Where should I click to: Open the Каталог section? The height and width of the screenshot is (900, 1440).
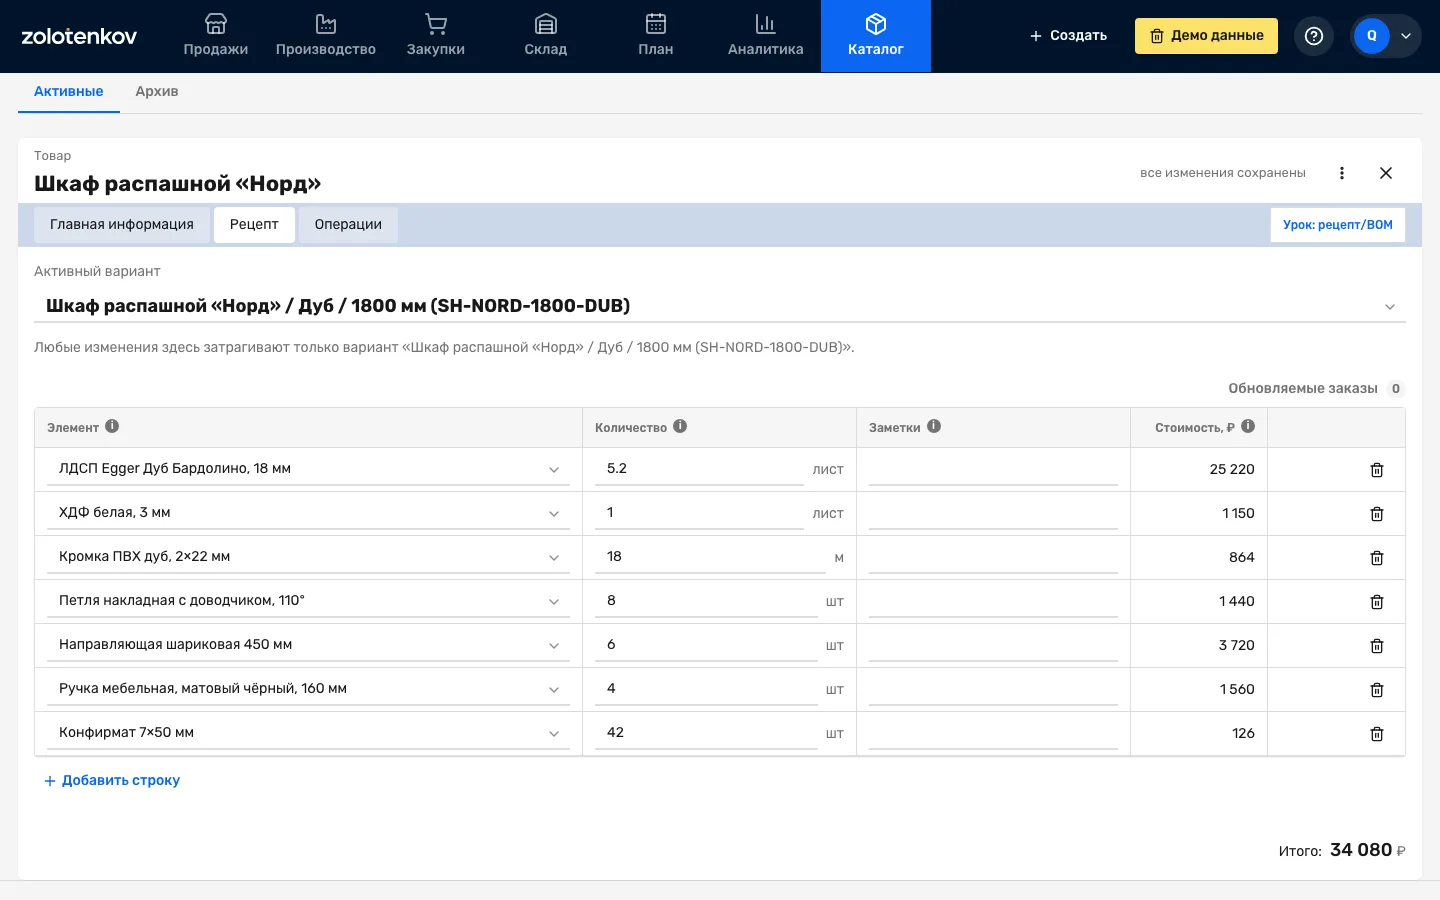coord(876,36)
